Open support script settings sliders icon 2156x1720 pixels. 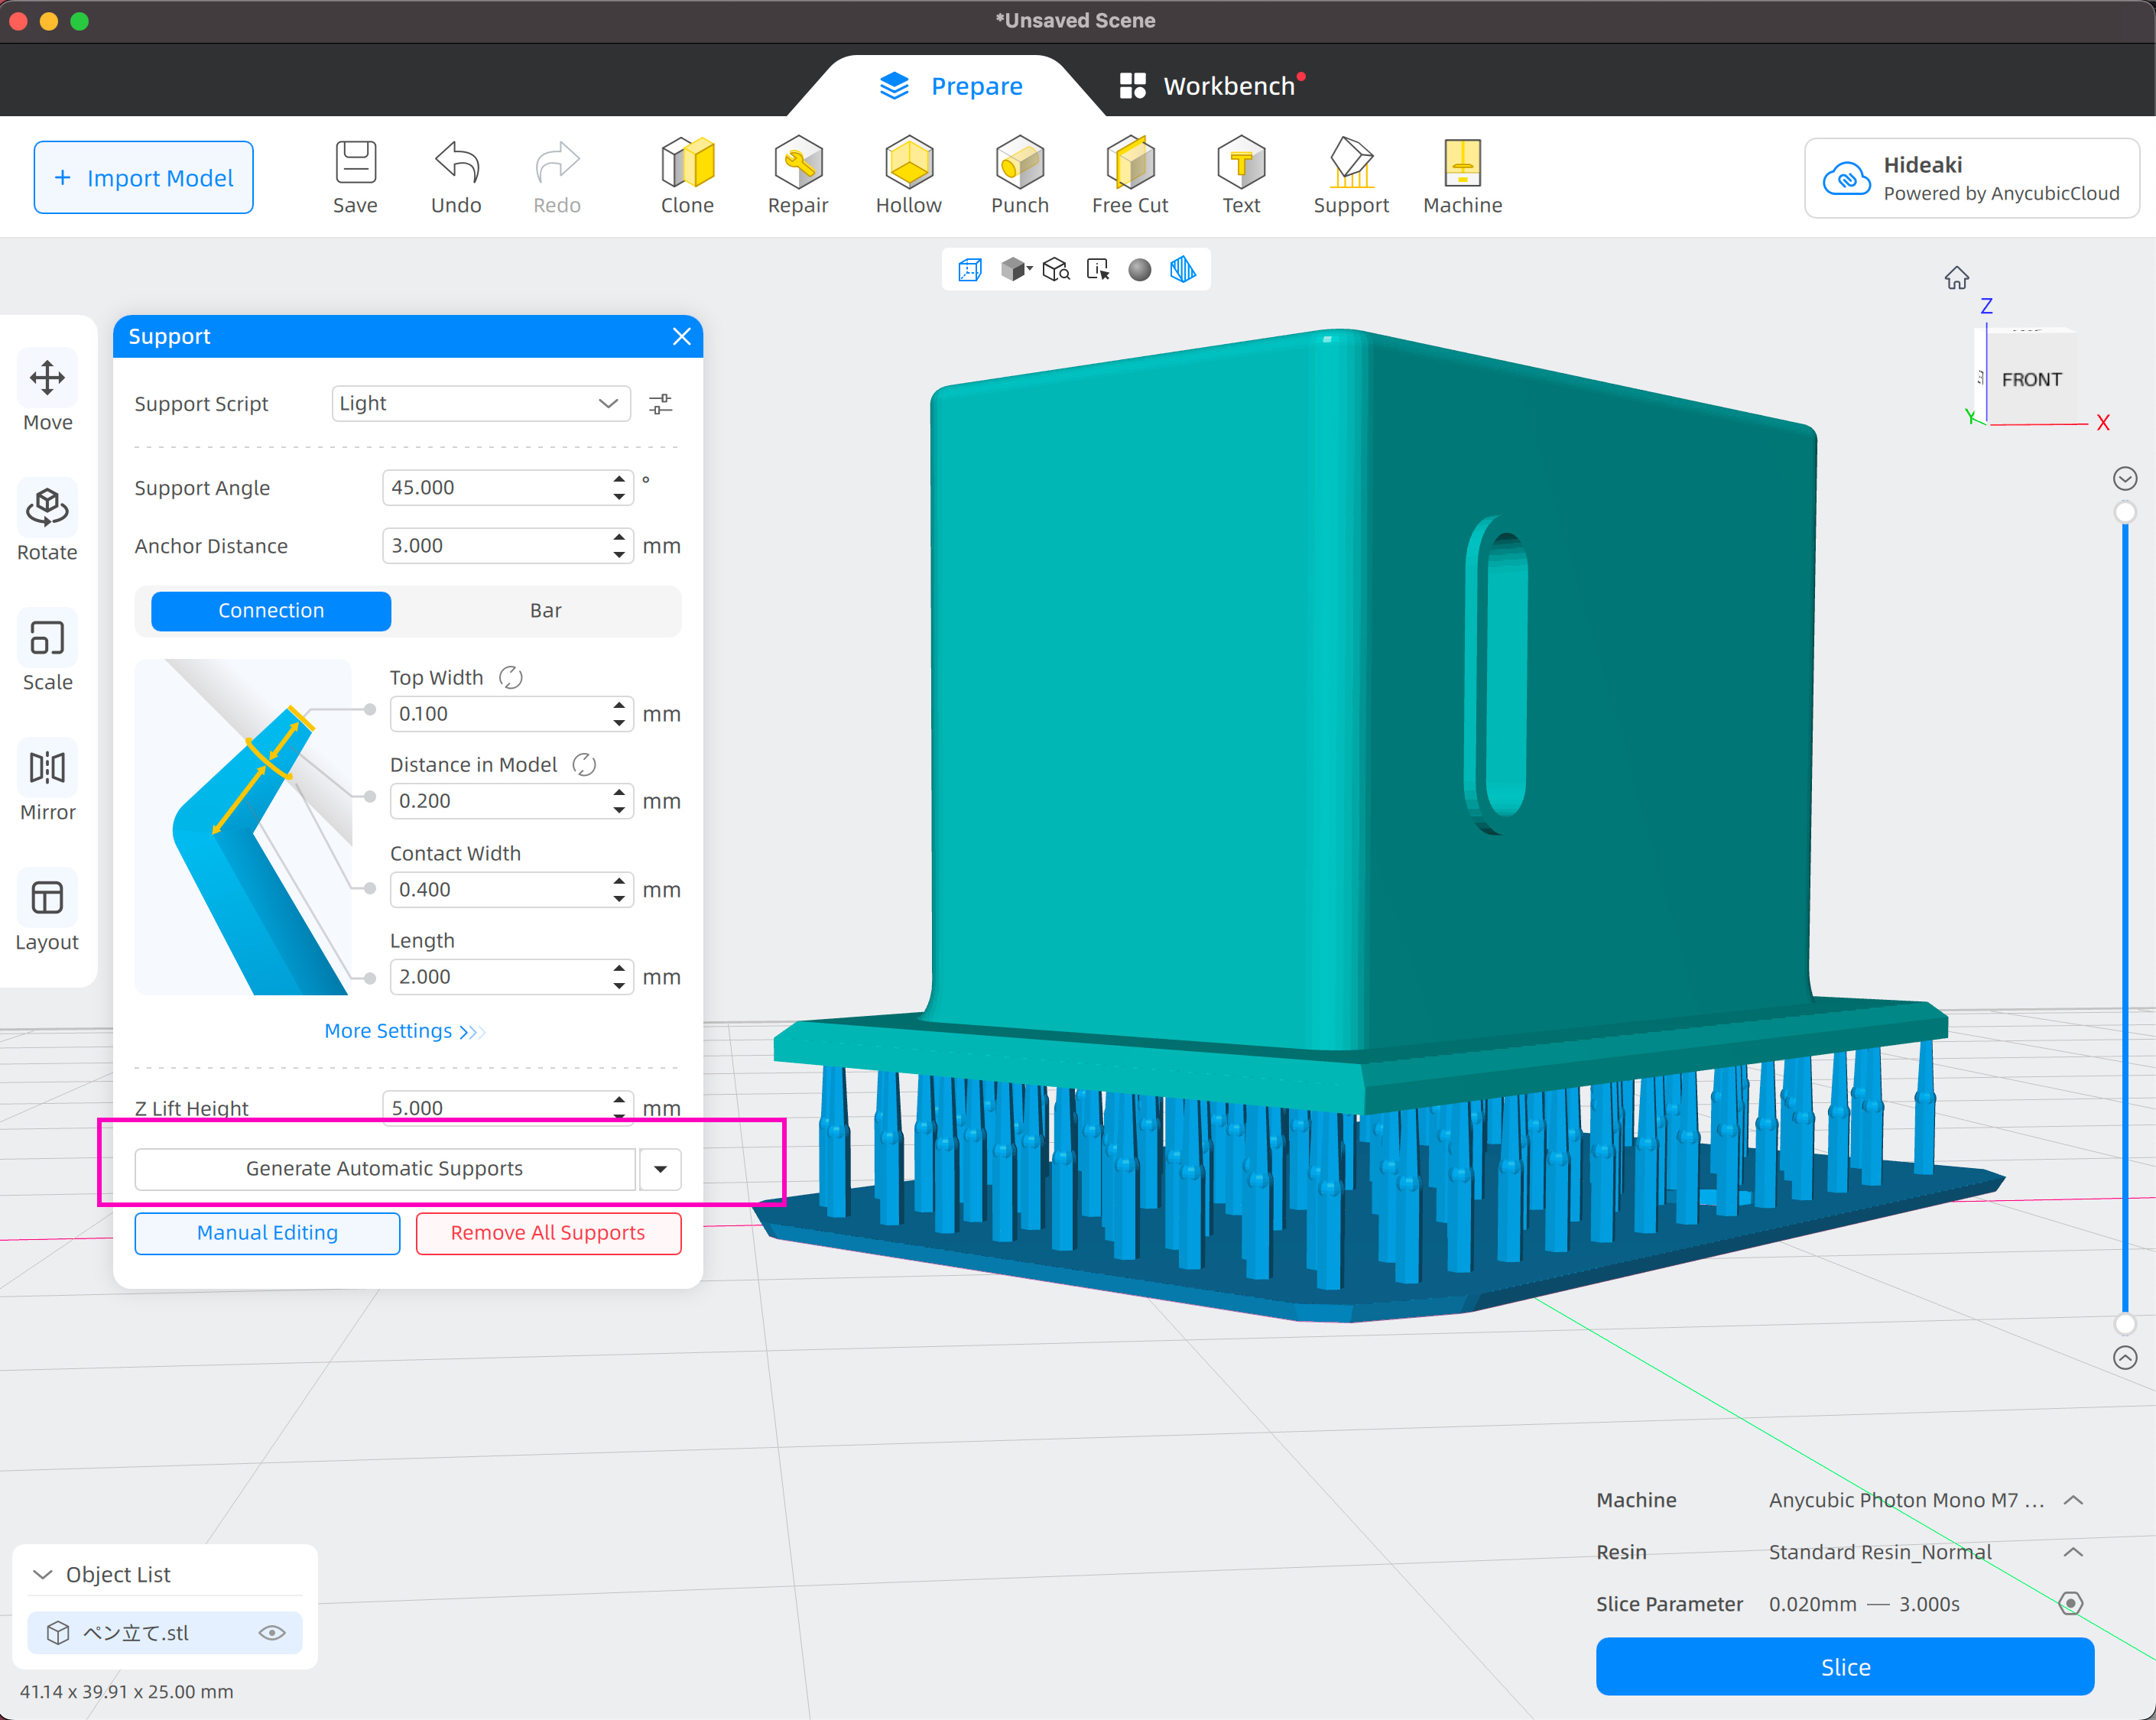(660, 404)
